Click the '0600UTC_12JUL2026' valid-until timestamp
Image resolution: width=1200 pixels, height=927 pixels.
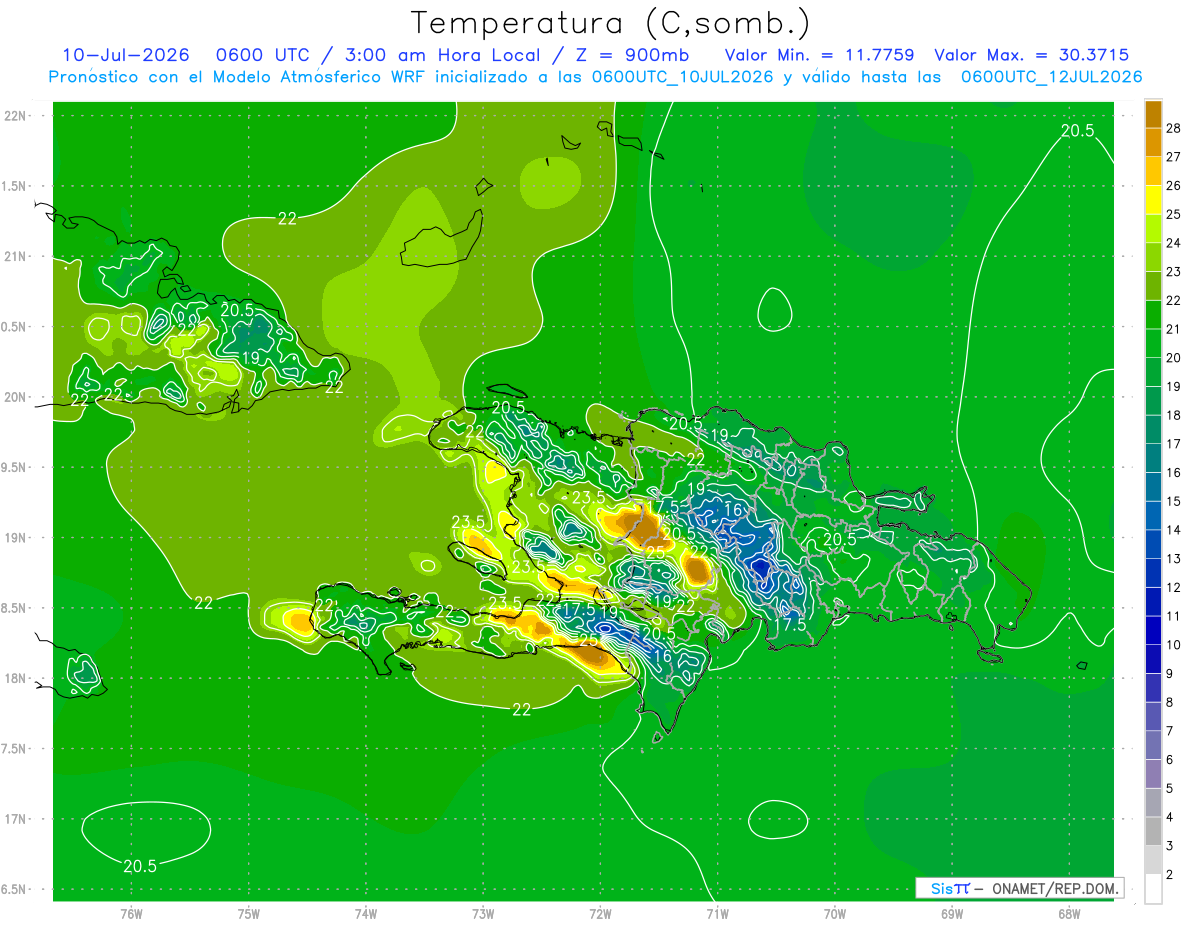pyautogui.click(x=1051, y=77)
